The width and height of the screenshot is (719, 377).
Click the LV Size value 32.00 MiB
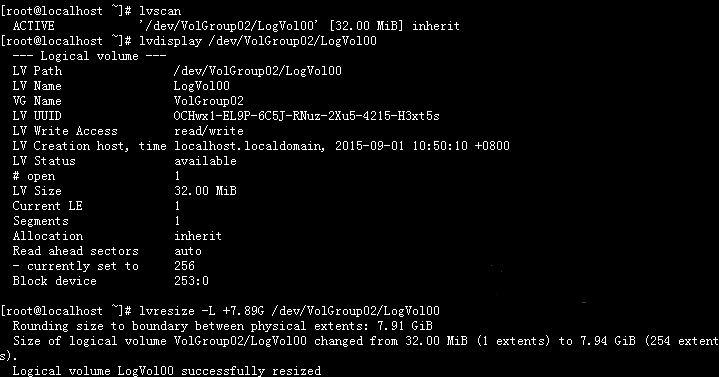pyautogui.click(x=205, y=191)
